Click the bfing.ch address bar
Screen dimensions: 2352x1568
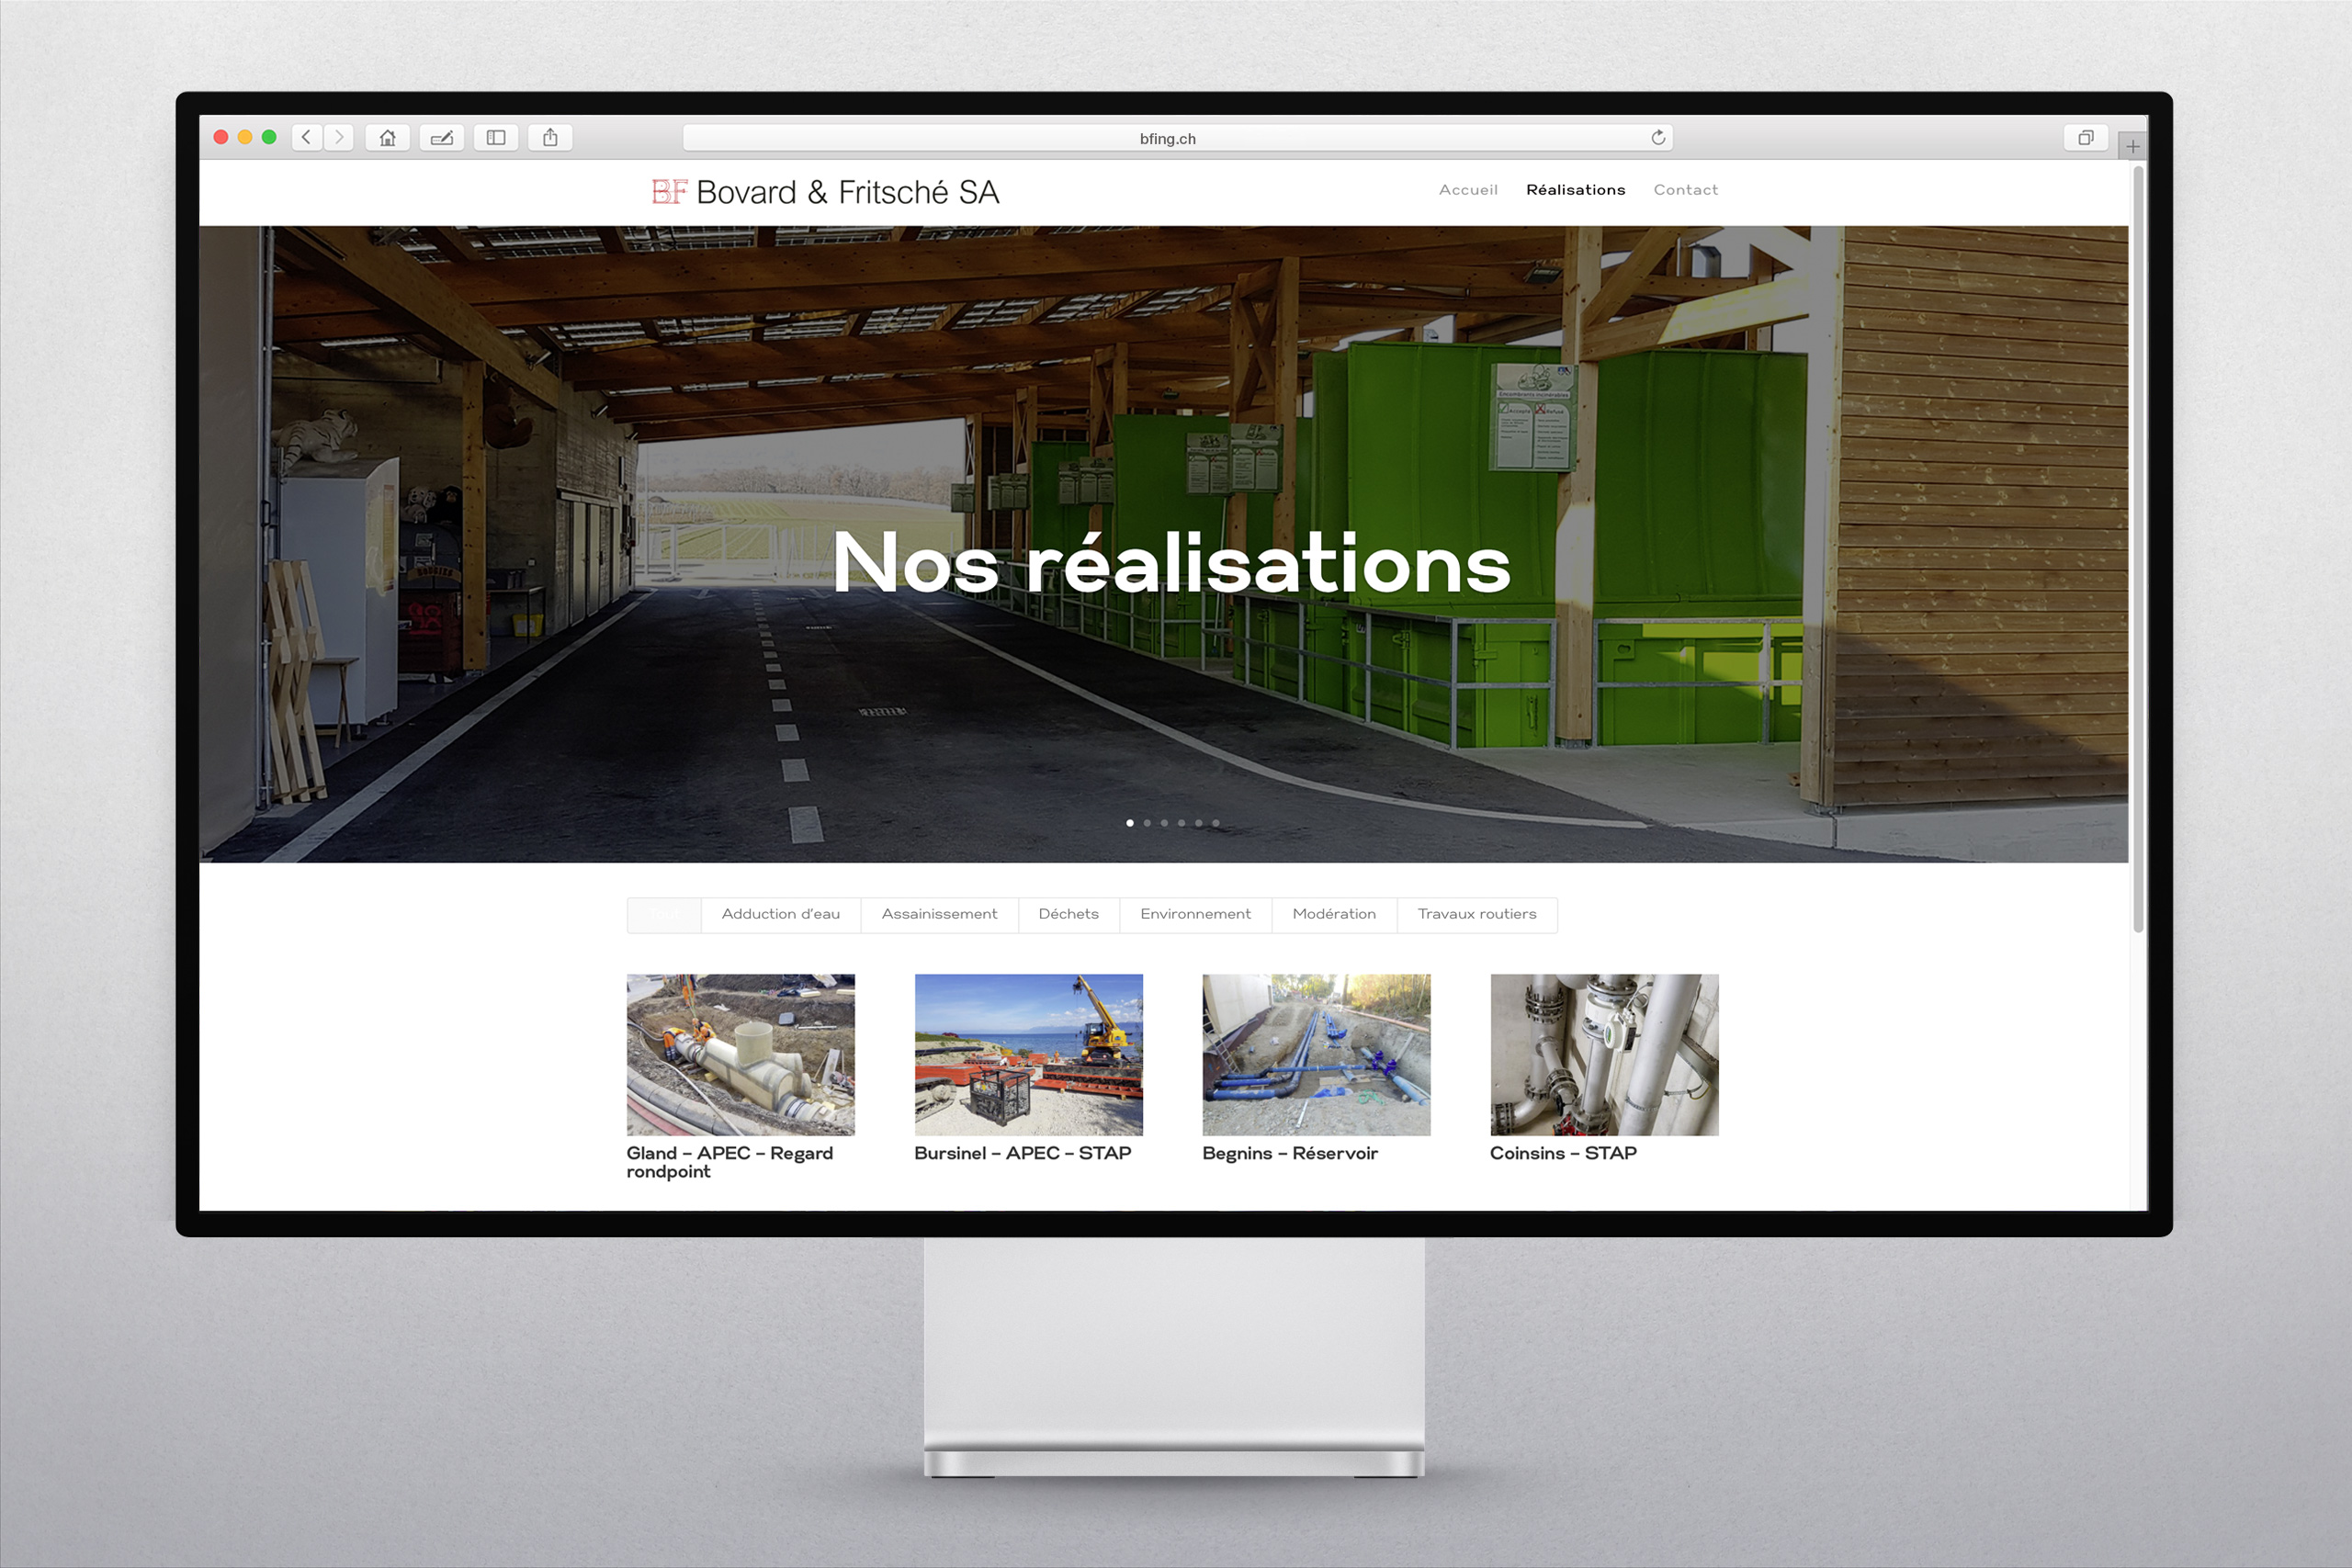[x=1177, y=138]
